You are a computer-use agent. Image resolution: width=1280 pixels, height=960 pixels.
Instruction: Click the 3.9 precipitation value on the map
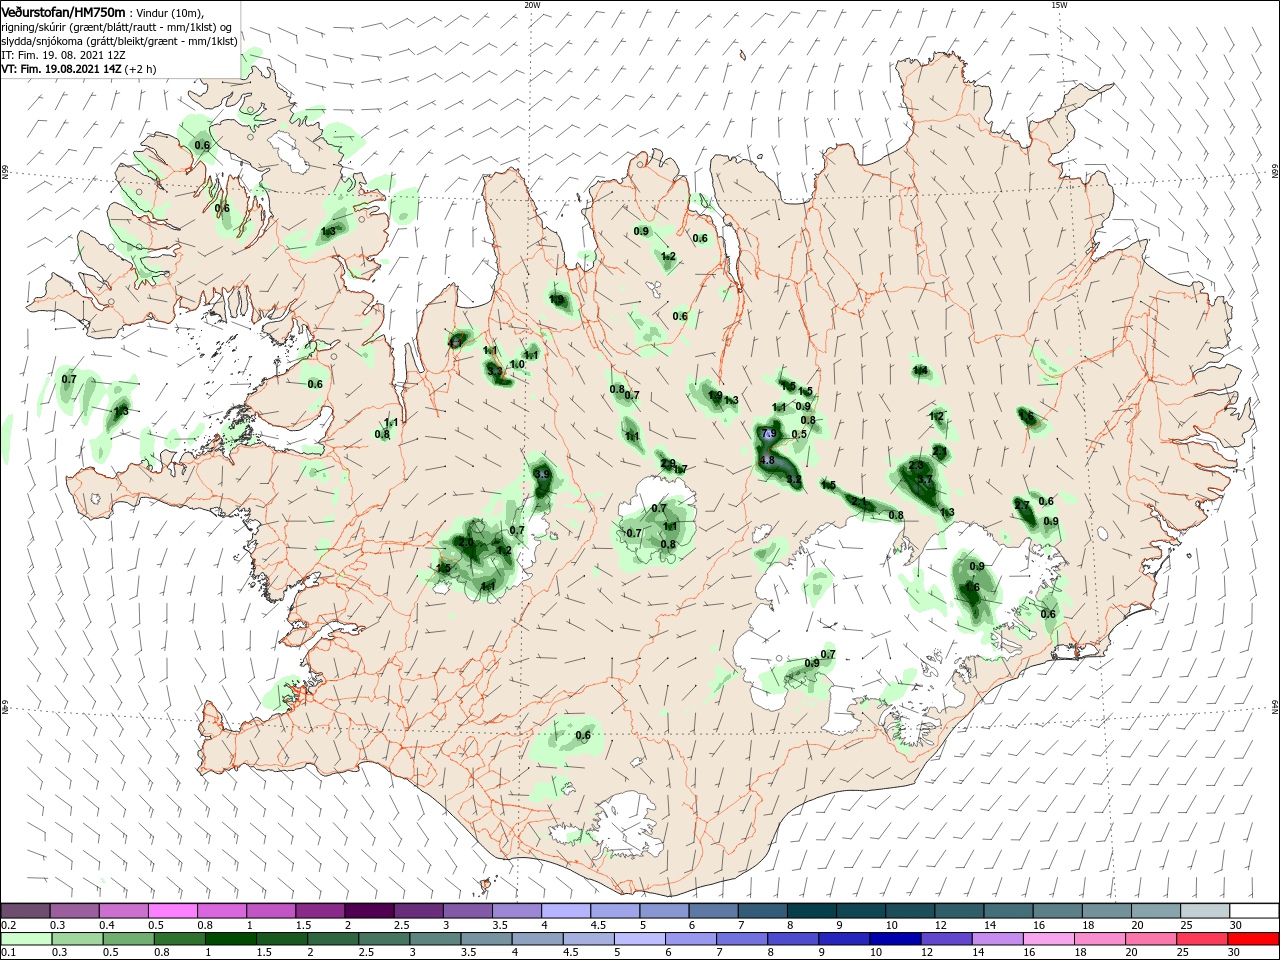click(x=542, y=474)
